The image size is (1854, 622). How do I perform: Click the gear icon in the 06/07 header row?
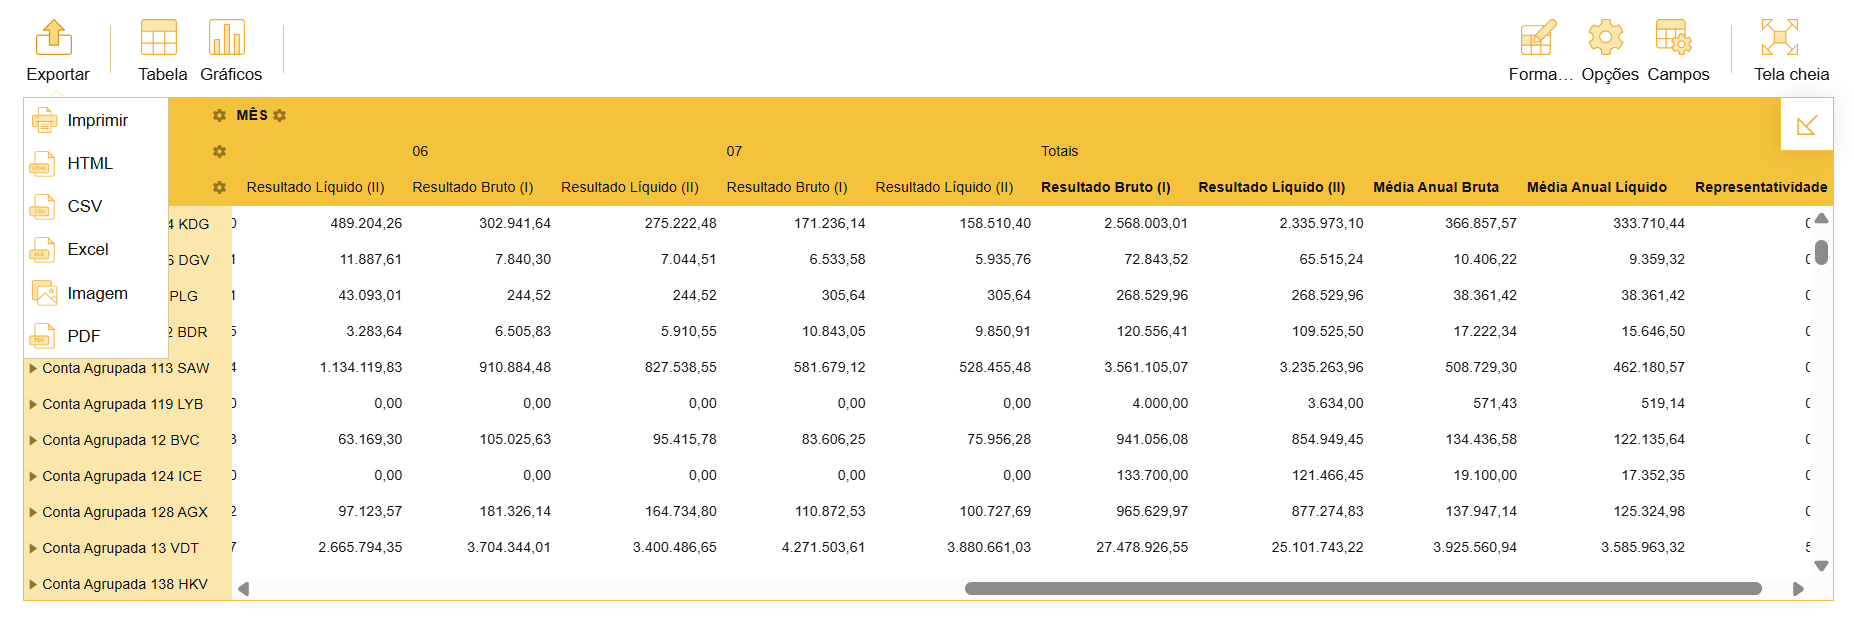(220, 151)
